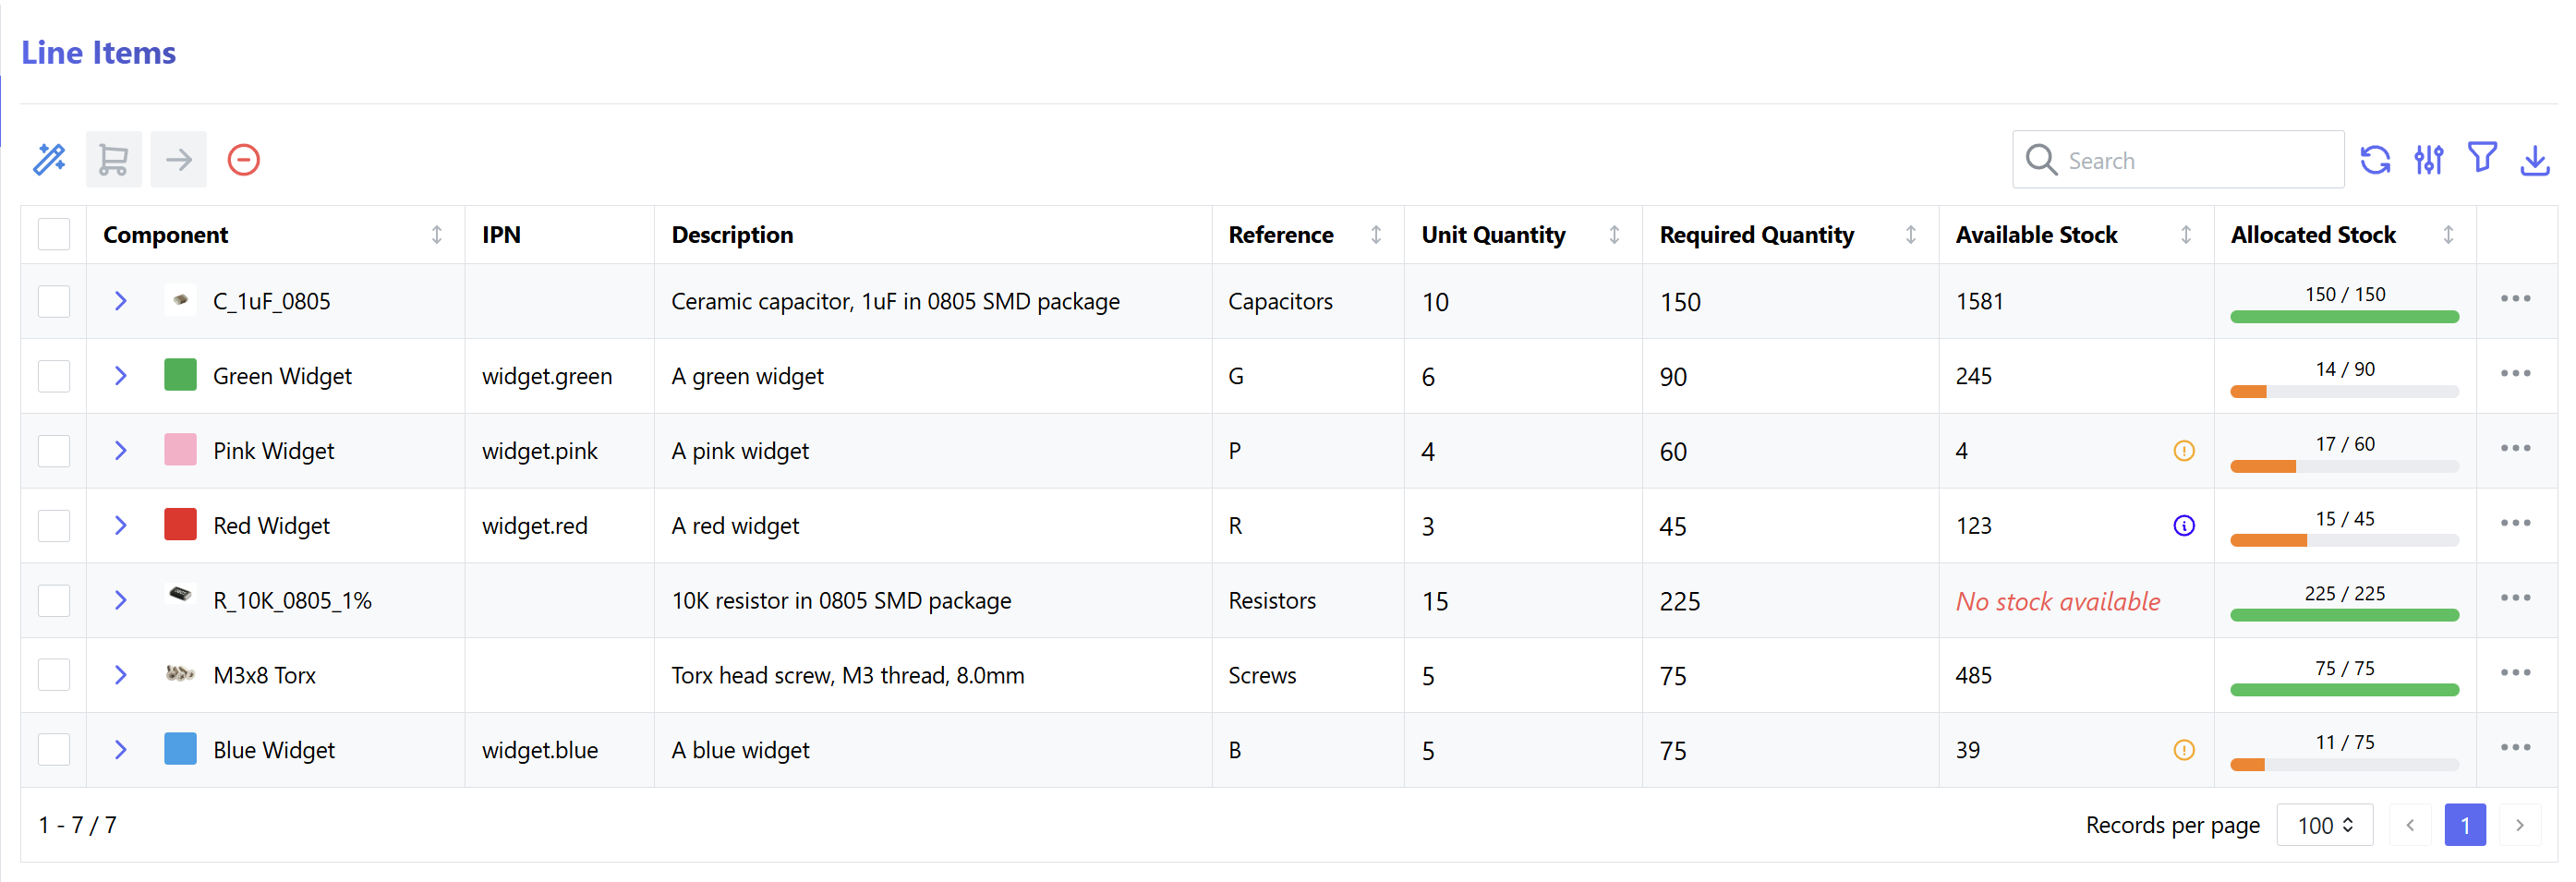Click the 'Torx head screw, M3 thread, 8.0mm' description
Image resolution: width=2576 pixels, height=882 pixels.
click(x=848, y=675)
